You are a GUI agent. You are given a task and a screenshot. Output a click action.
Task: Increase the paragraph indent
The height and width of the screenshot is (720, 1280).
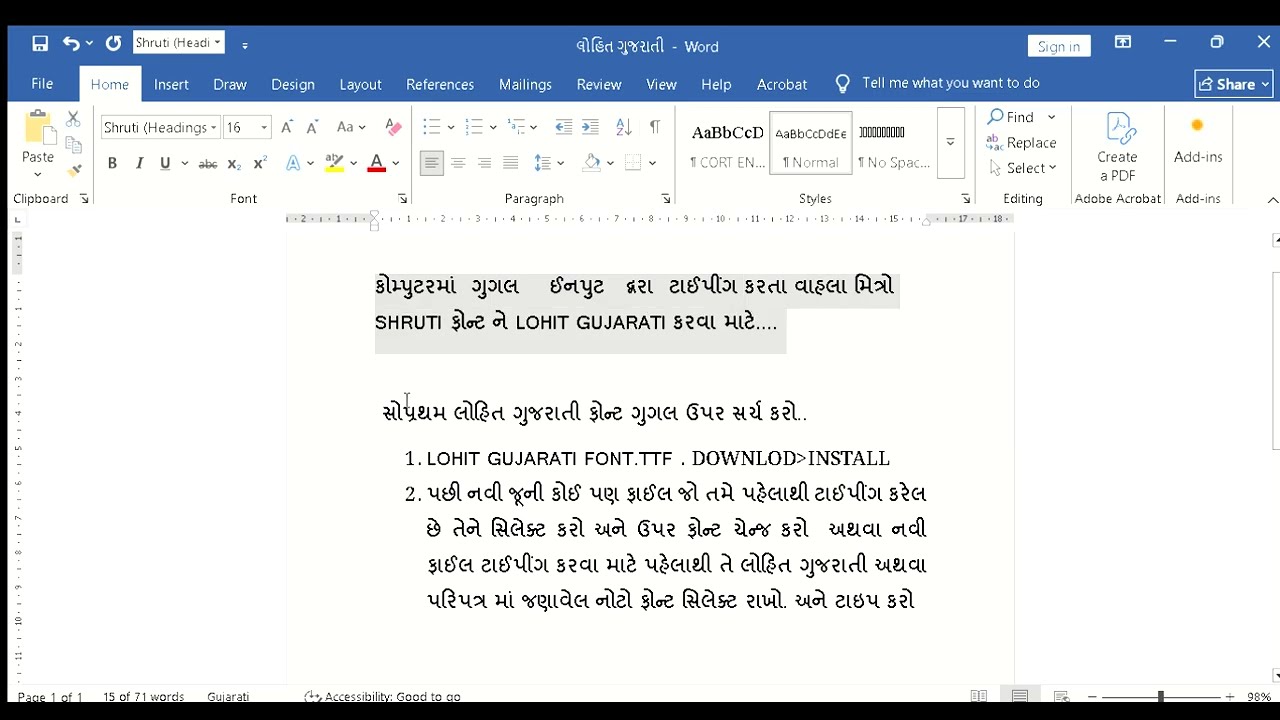pos(590,127)
